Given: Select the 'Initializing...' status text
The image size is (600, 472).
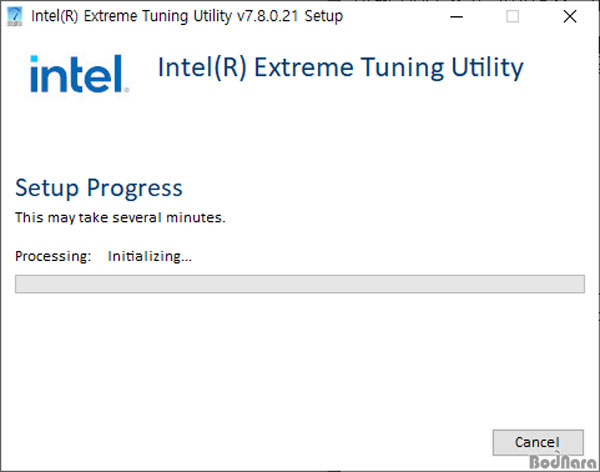Looking at the screenshot, I should point(150,256).
